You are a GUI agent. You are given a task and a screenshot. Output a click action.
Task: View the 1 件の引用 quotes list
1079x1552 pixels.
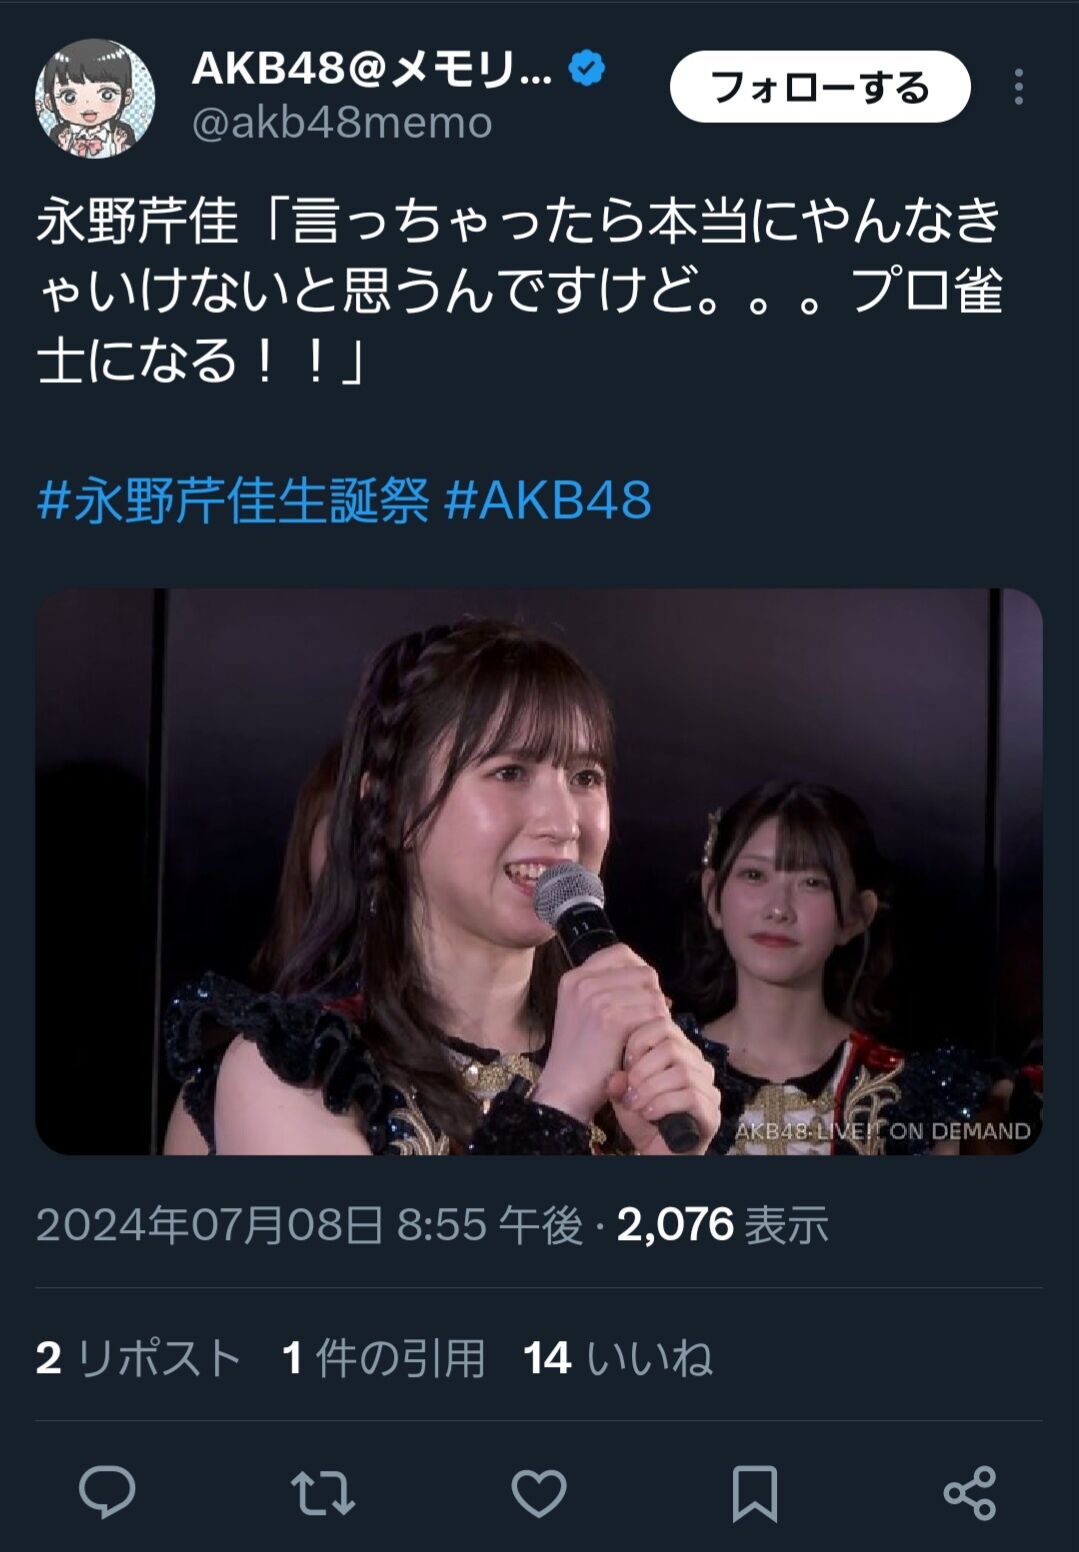point(383,1358)
